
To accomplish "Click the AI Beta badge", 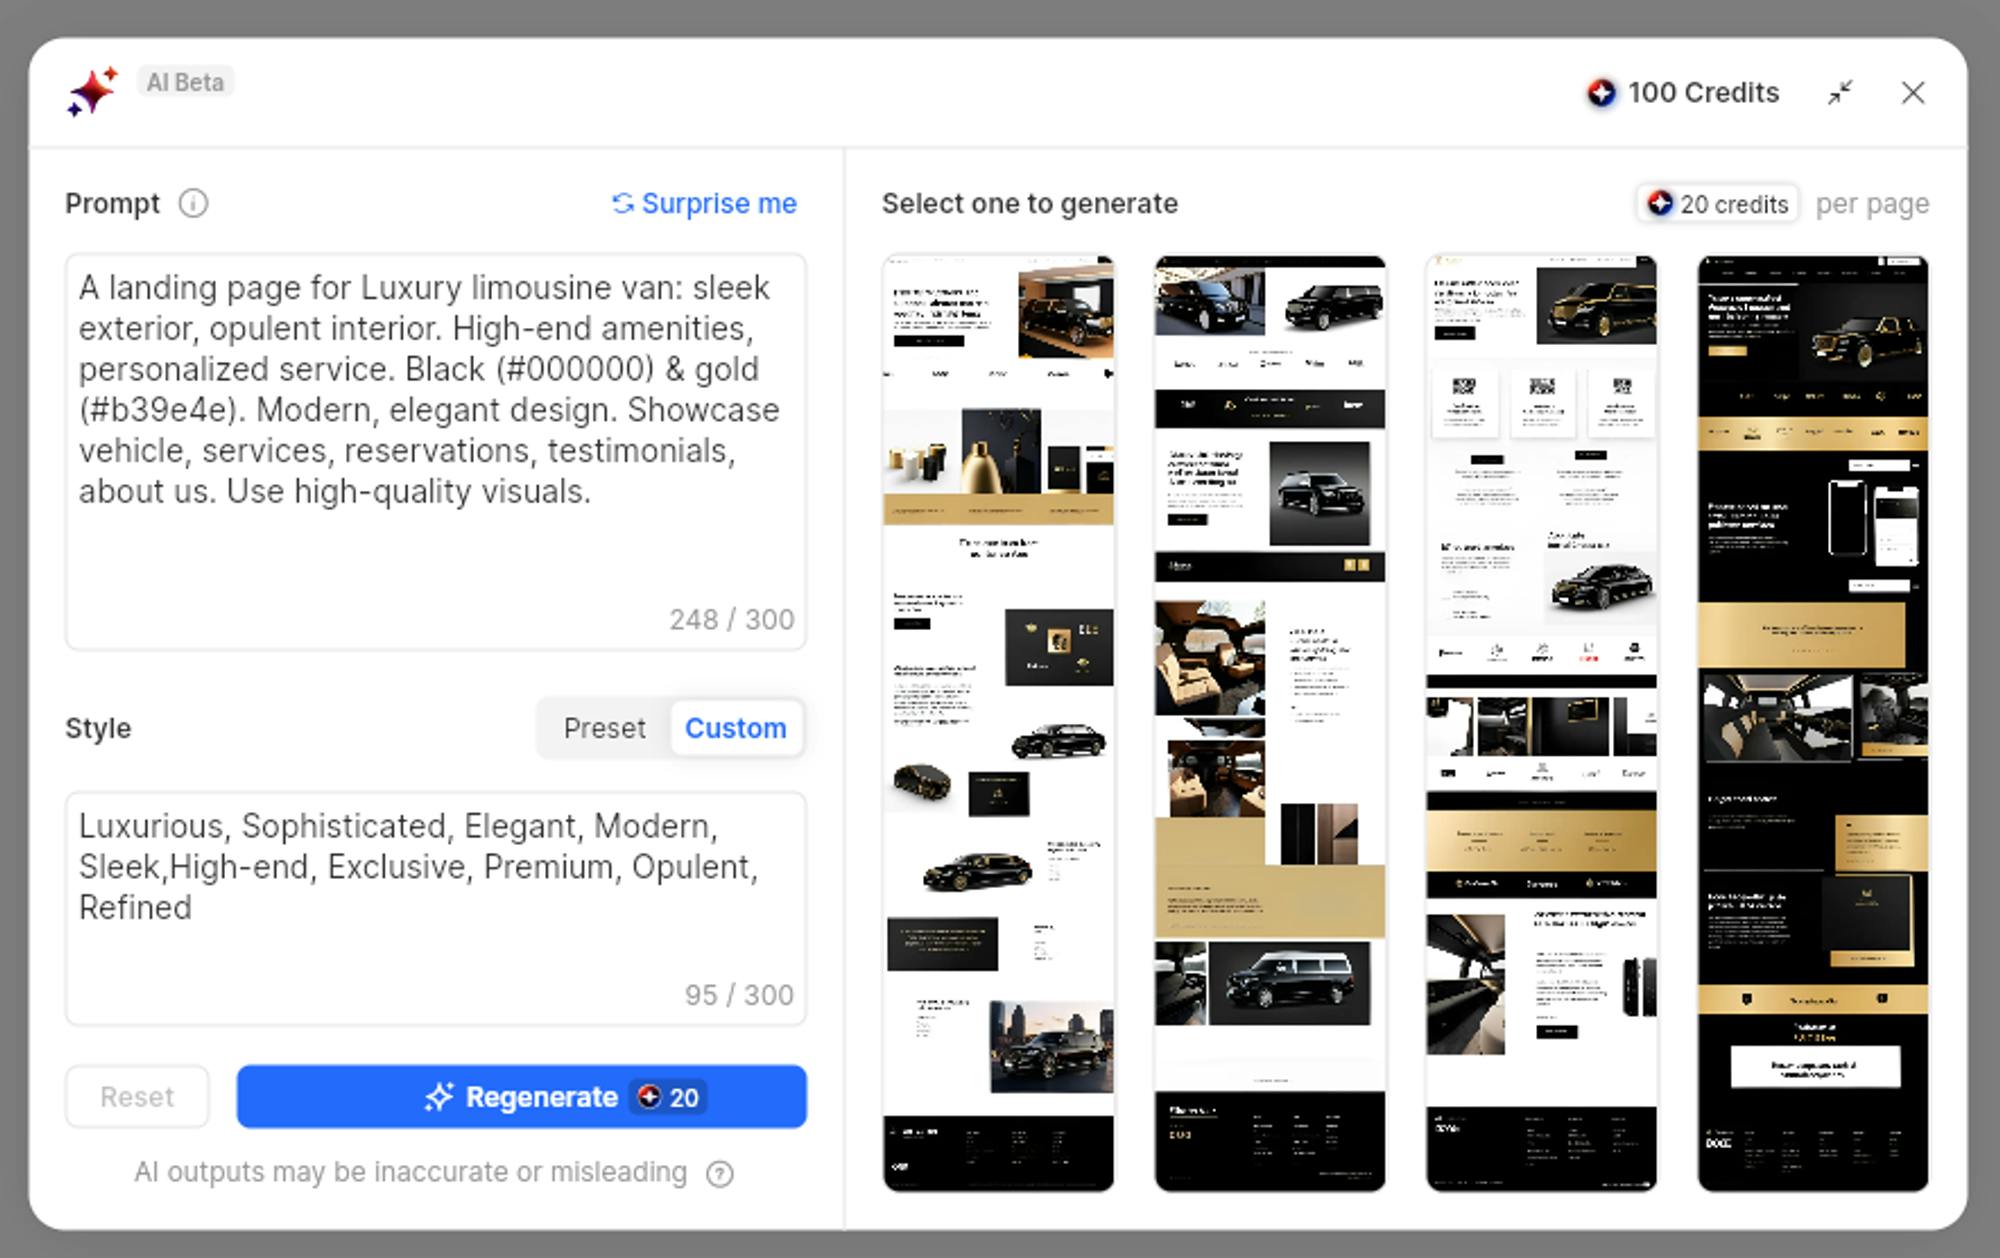I will [185, 82].
